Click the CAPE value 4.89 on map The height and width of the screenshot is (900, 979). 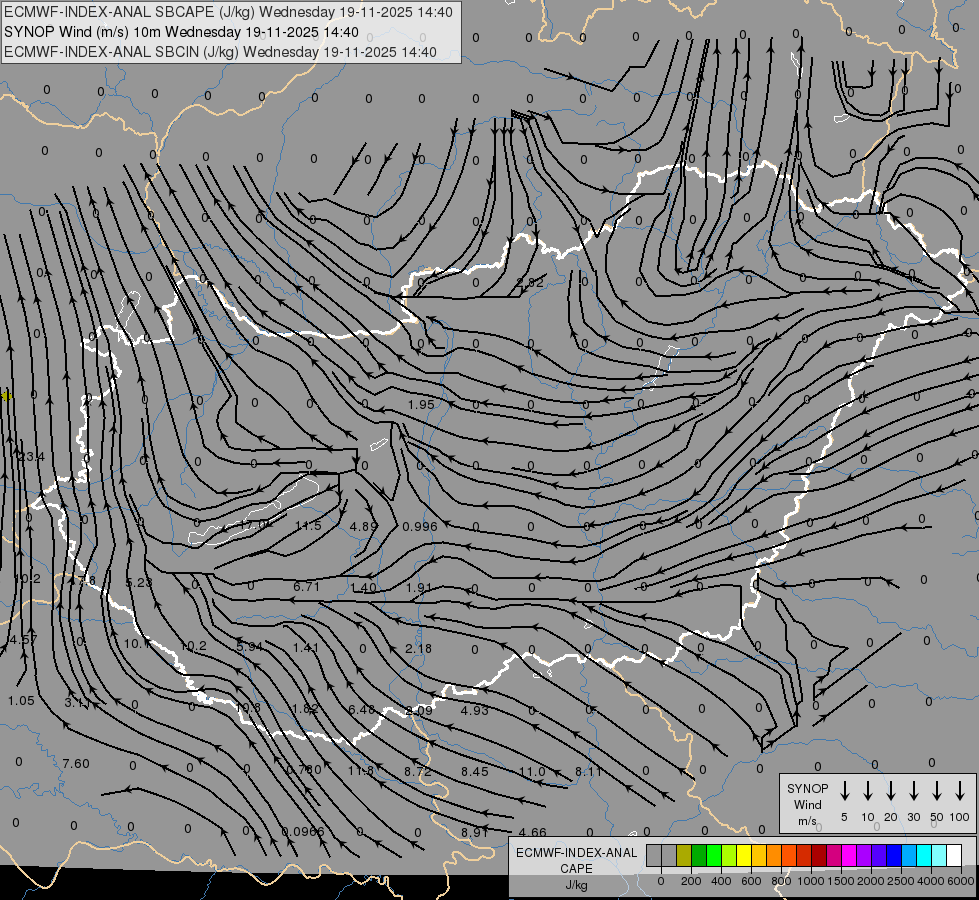tap(363, 526)
